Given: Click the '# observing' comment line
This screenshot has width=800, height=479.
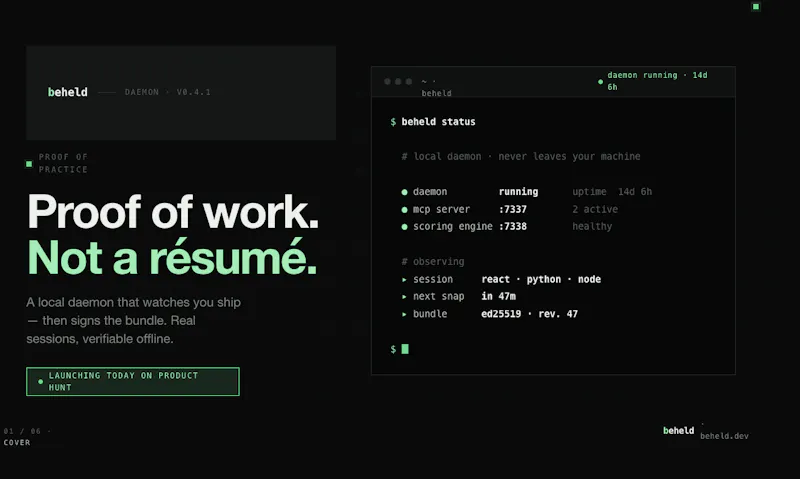Looking at the screenshot, I should 433,262.
